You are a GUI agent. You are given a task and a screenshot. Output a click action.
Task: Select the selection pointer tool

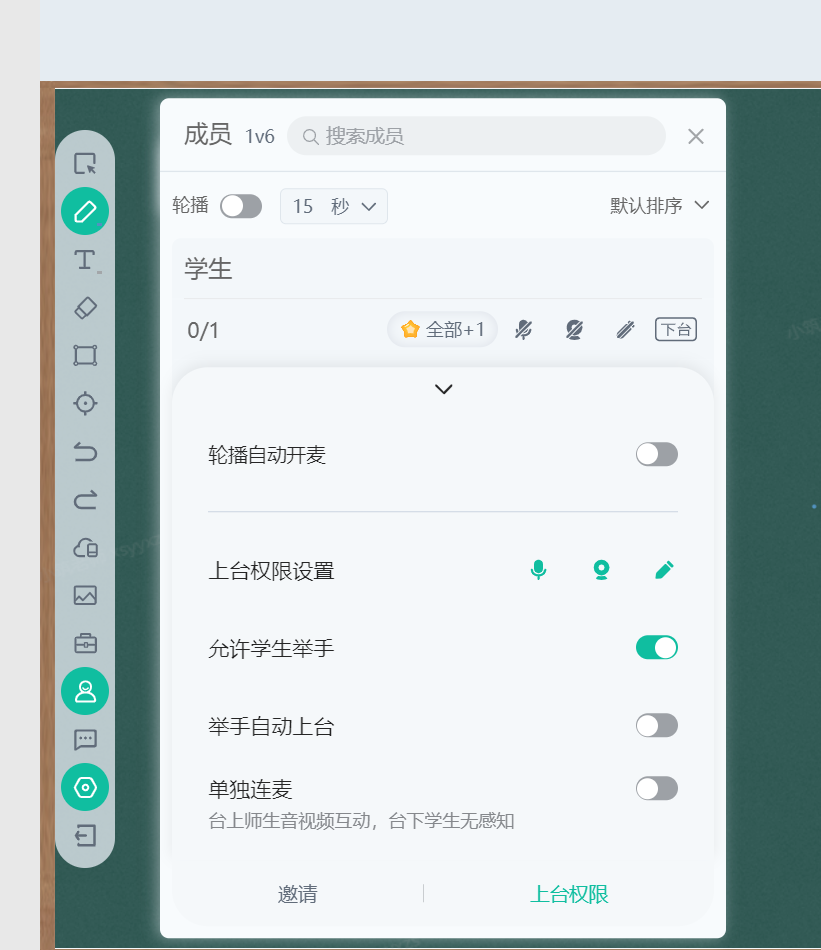[x=85, y=164]
